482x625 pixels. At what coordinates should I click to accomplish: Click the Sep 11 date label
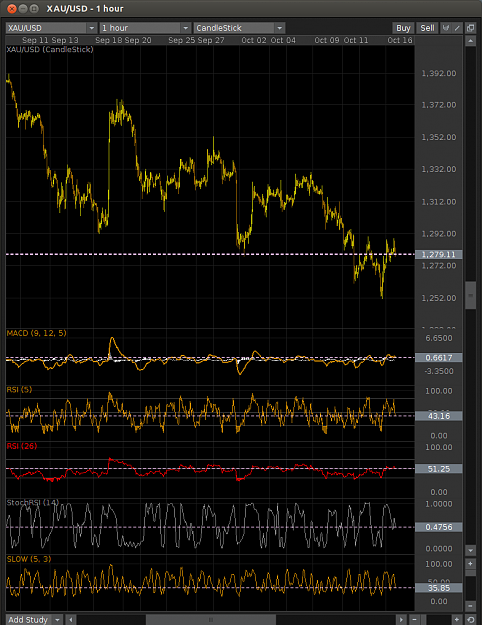tap(35, 40)
